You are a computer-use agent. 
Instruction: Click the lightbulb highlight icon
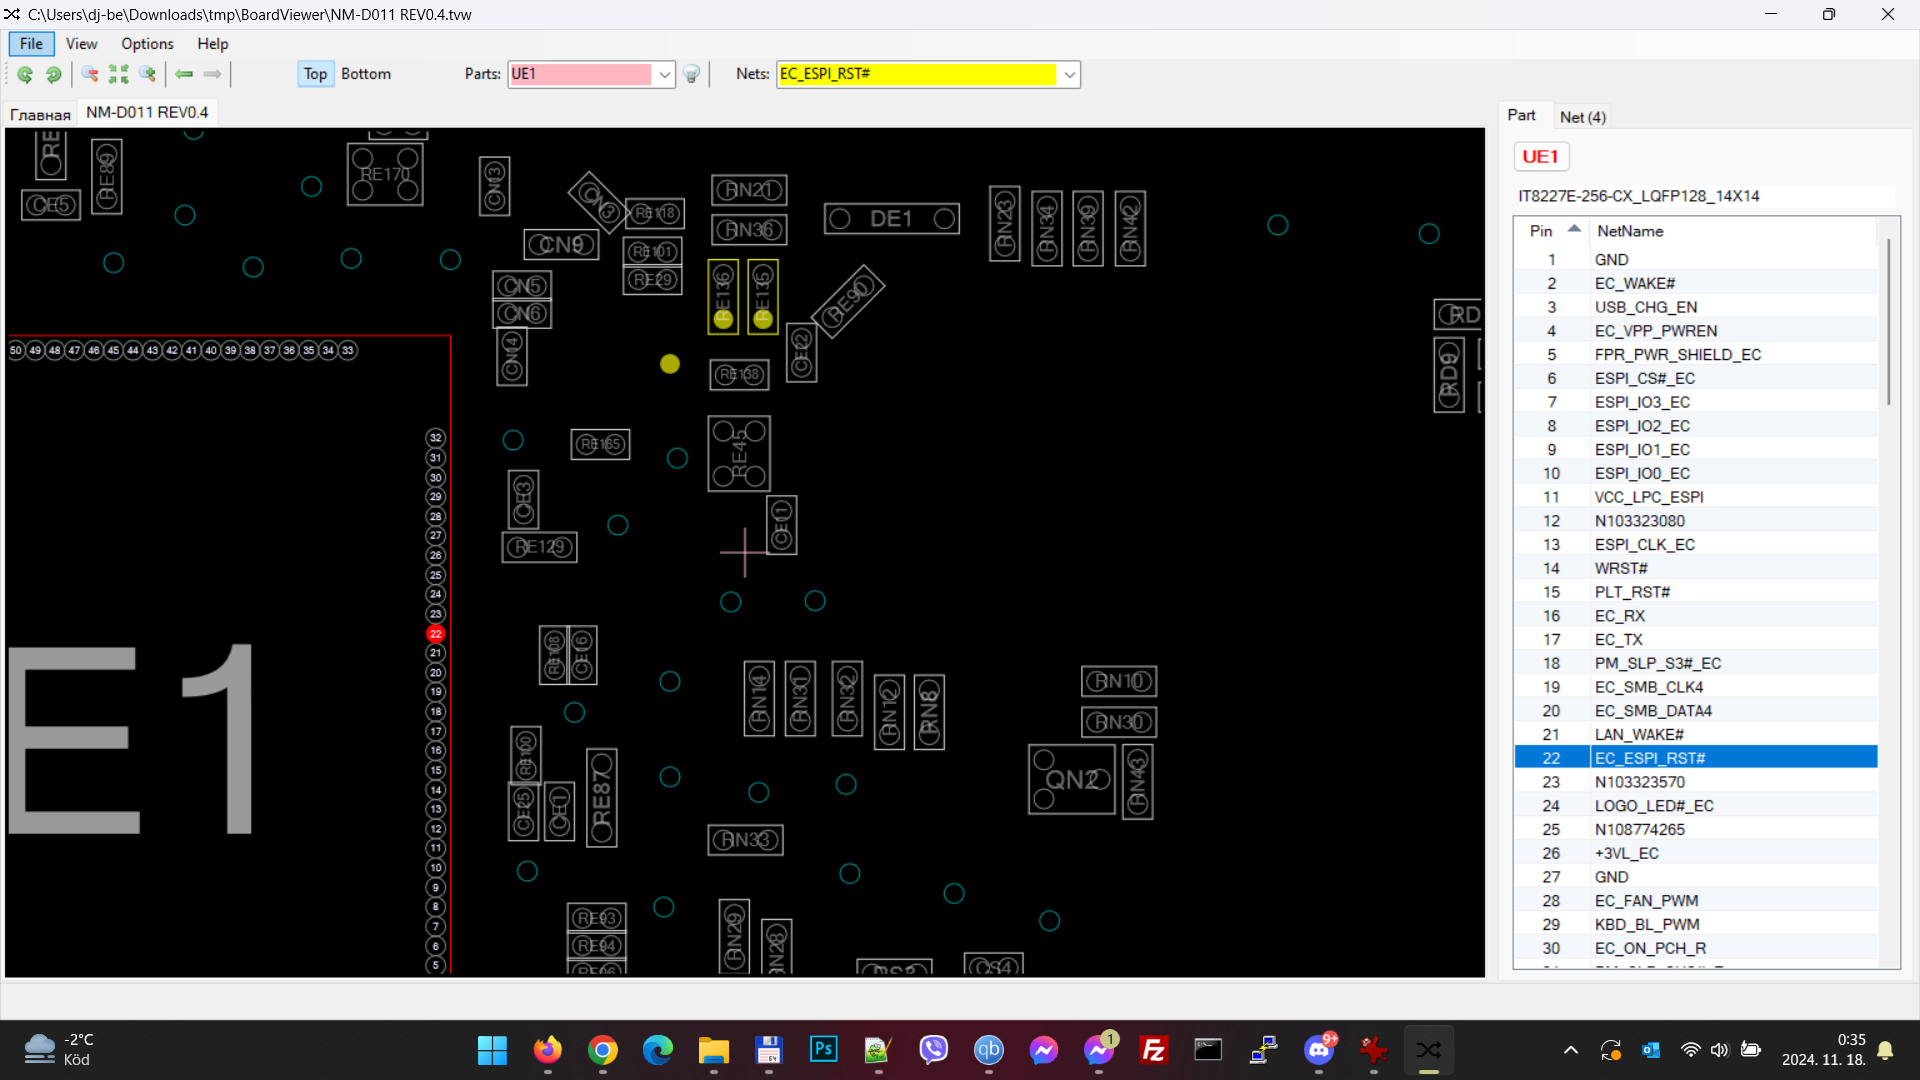(x=691, y=74)
